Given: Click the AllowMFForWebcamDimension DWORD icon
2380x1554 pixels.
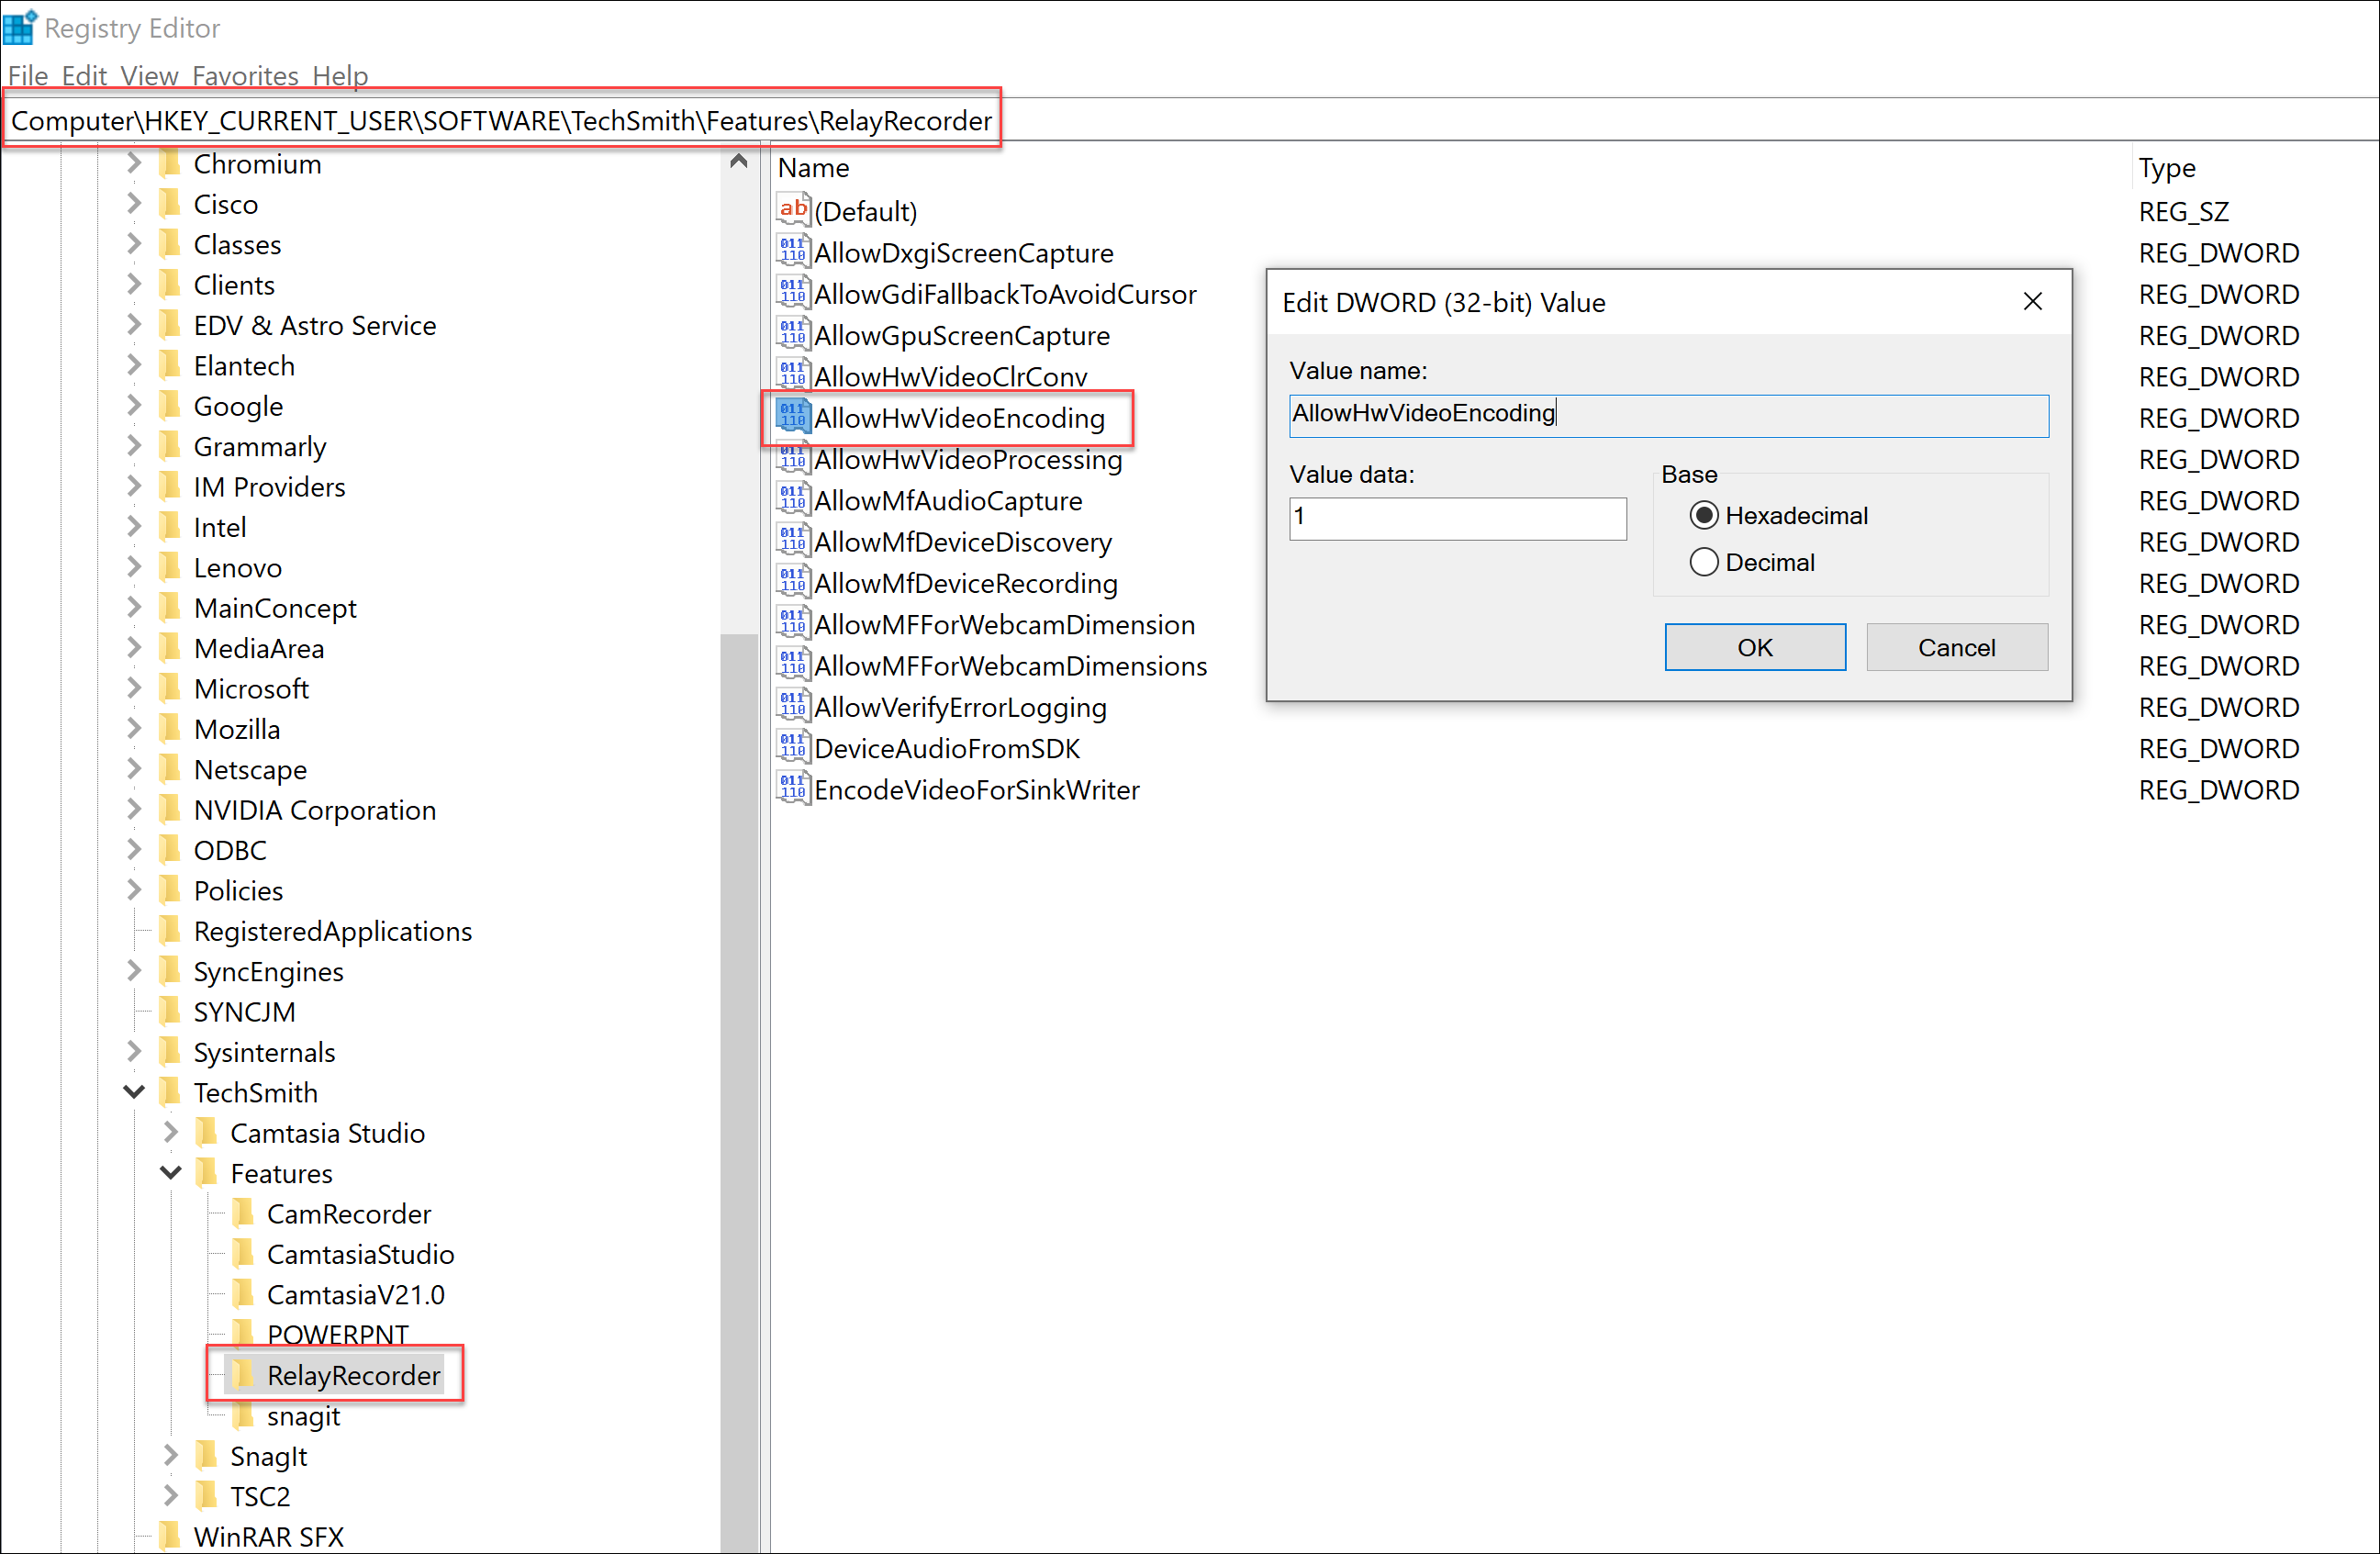Looking at the screenshot, I should 793,623.
